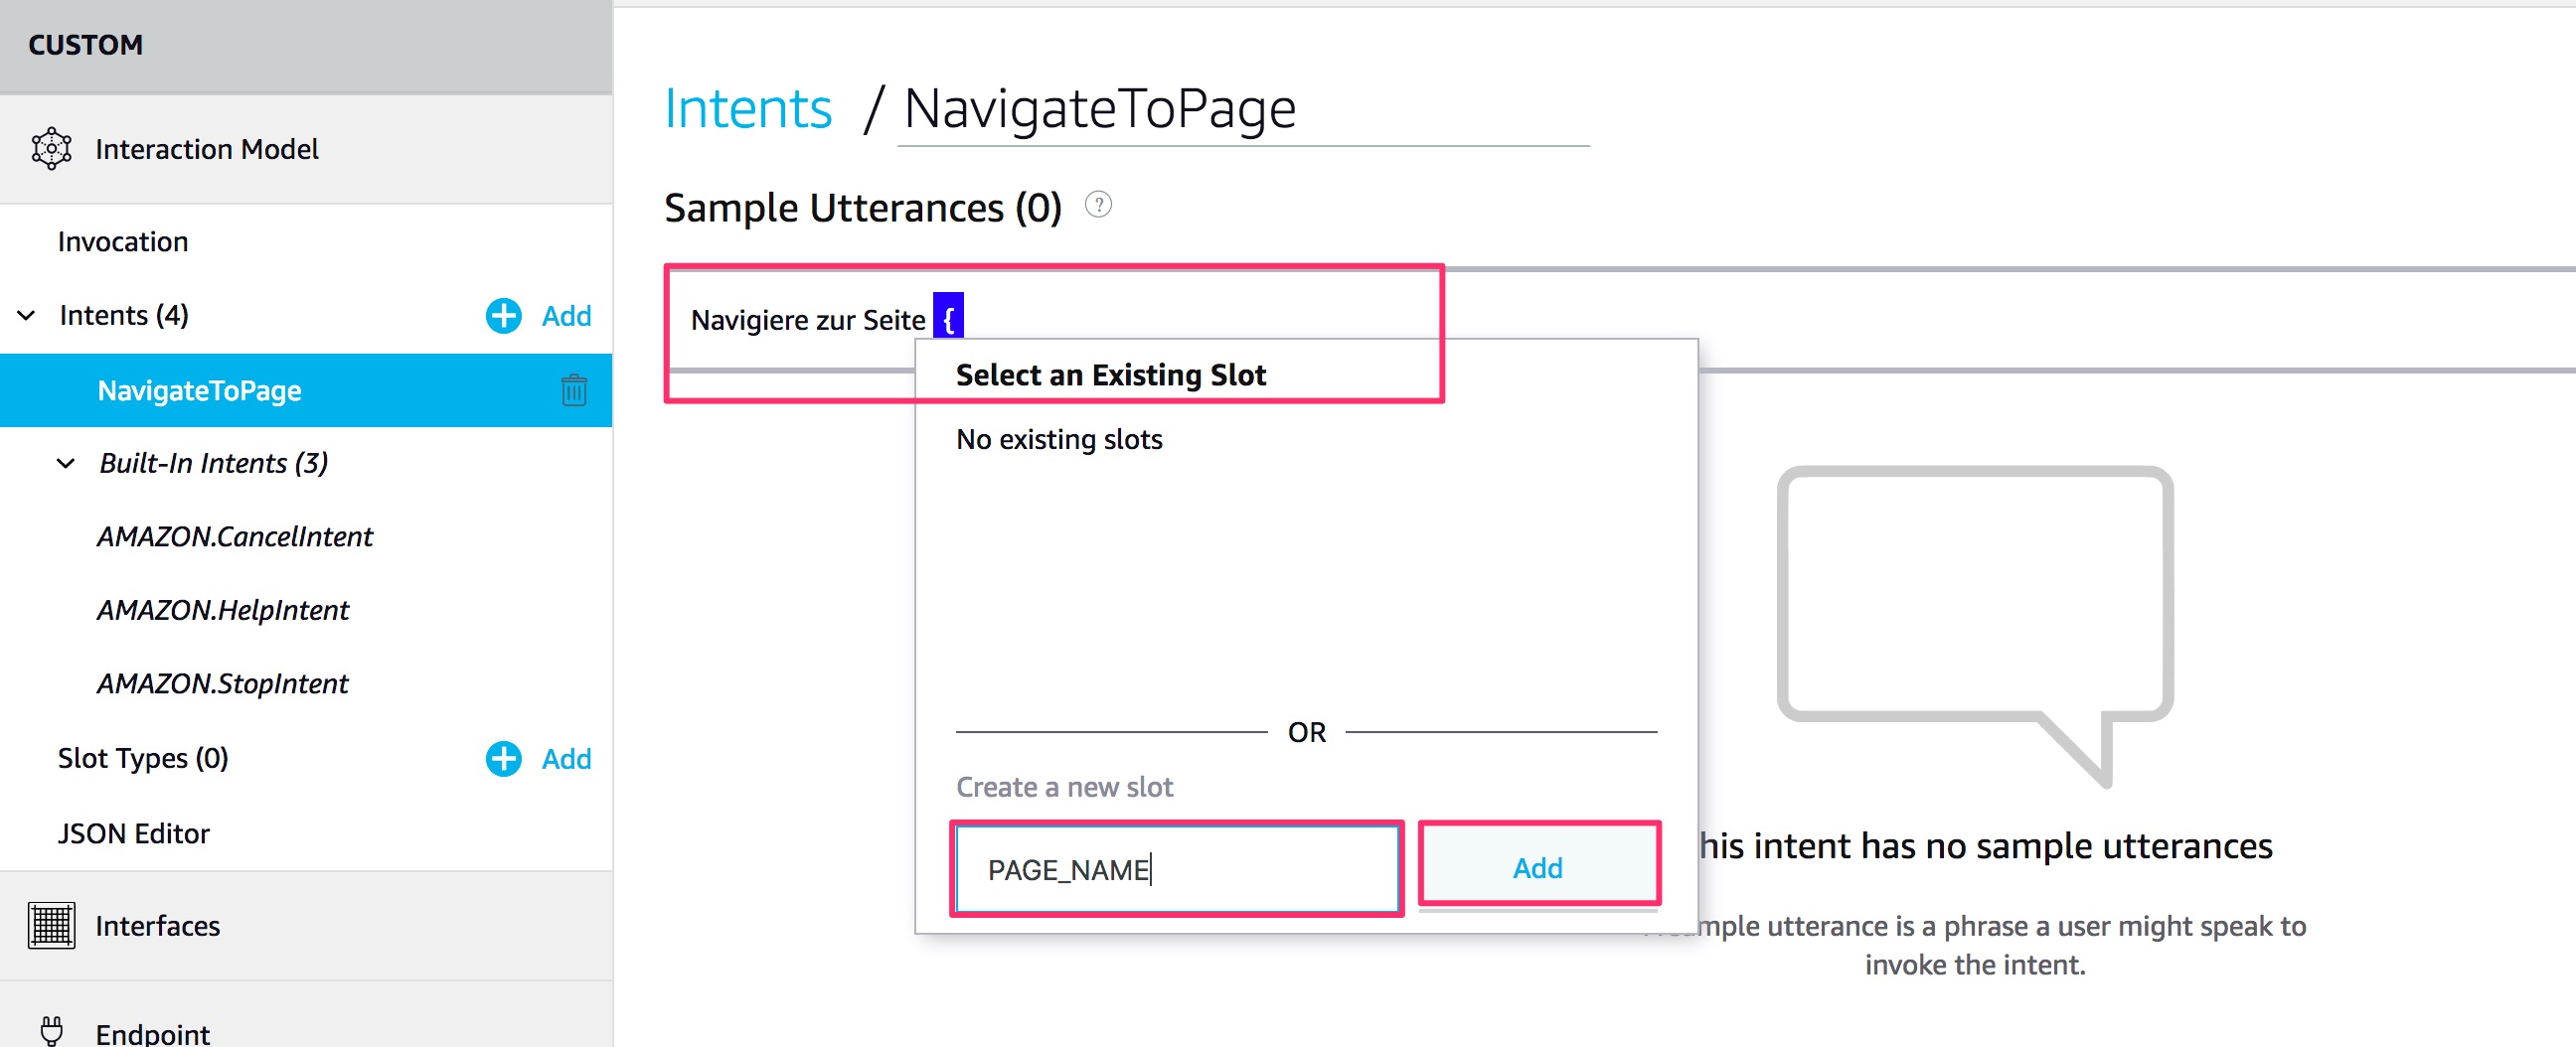Open the JSON Editor
This screenshot has height=1047, width=2576.
click(x=134, y=833)
